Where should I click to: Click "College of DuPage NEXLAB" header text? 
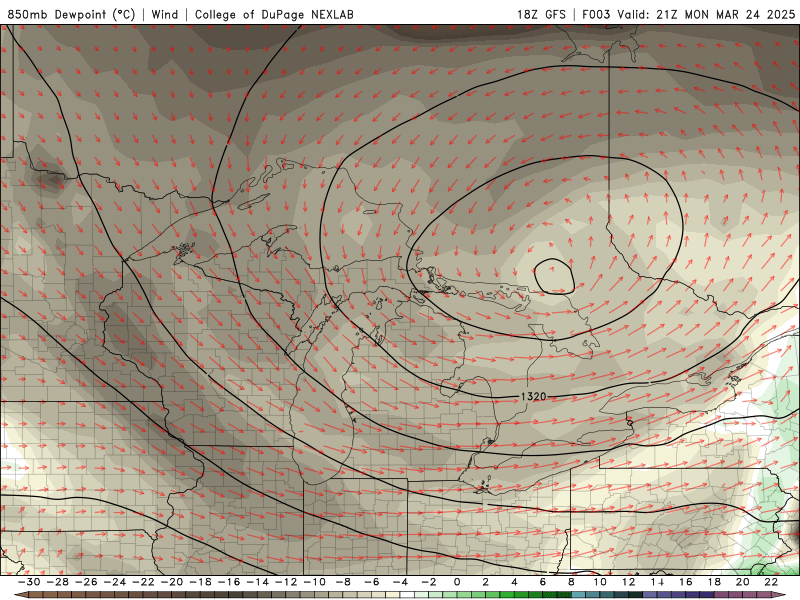274,15
